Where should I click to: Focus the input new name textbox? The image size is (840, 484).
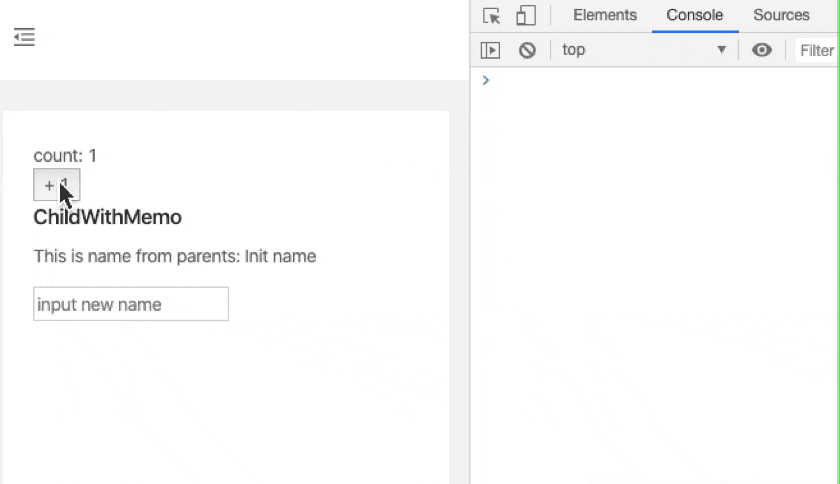(131, 304)
